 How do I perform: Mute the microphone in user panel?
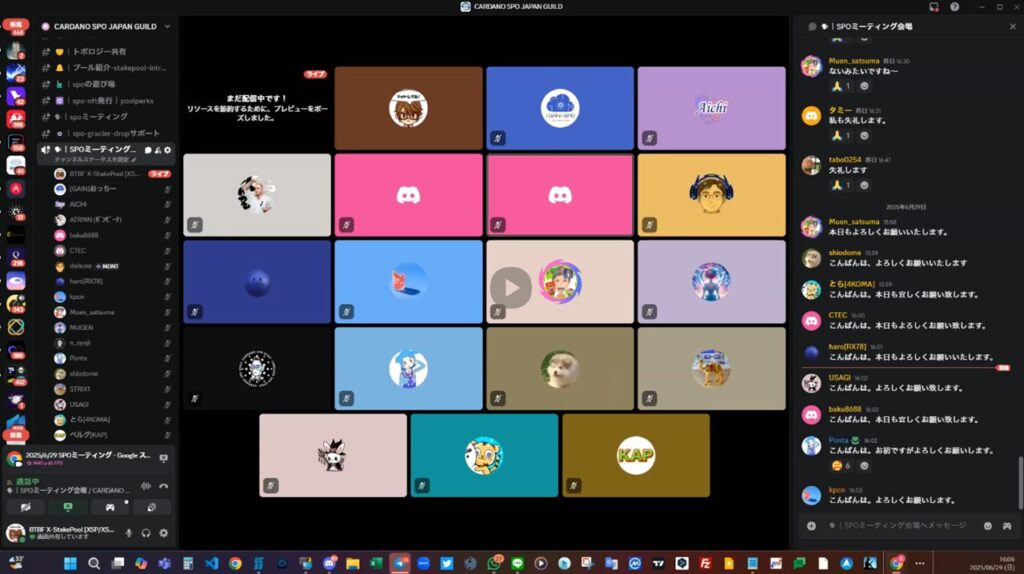tap(129, 533)
